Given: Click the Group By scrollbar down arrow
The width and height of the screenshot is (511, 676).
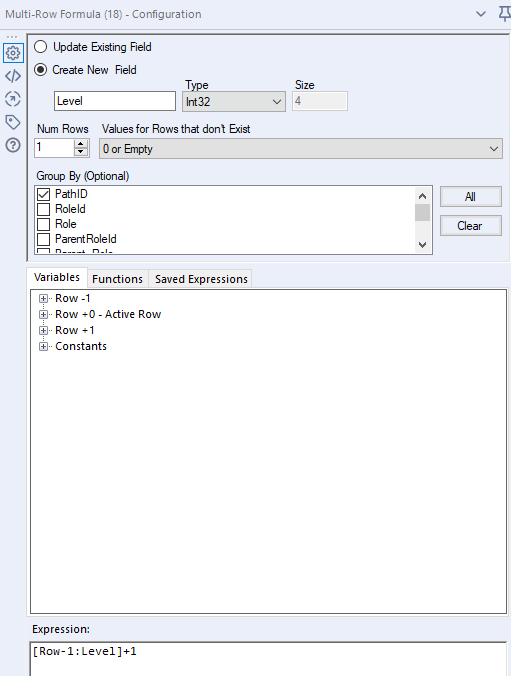Looking at the screenshot, I should tap(423, 245).
